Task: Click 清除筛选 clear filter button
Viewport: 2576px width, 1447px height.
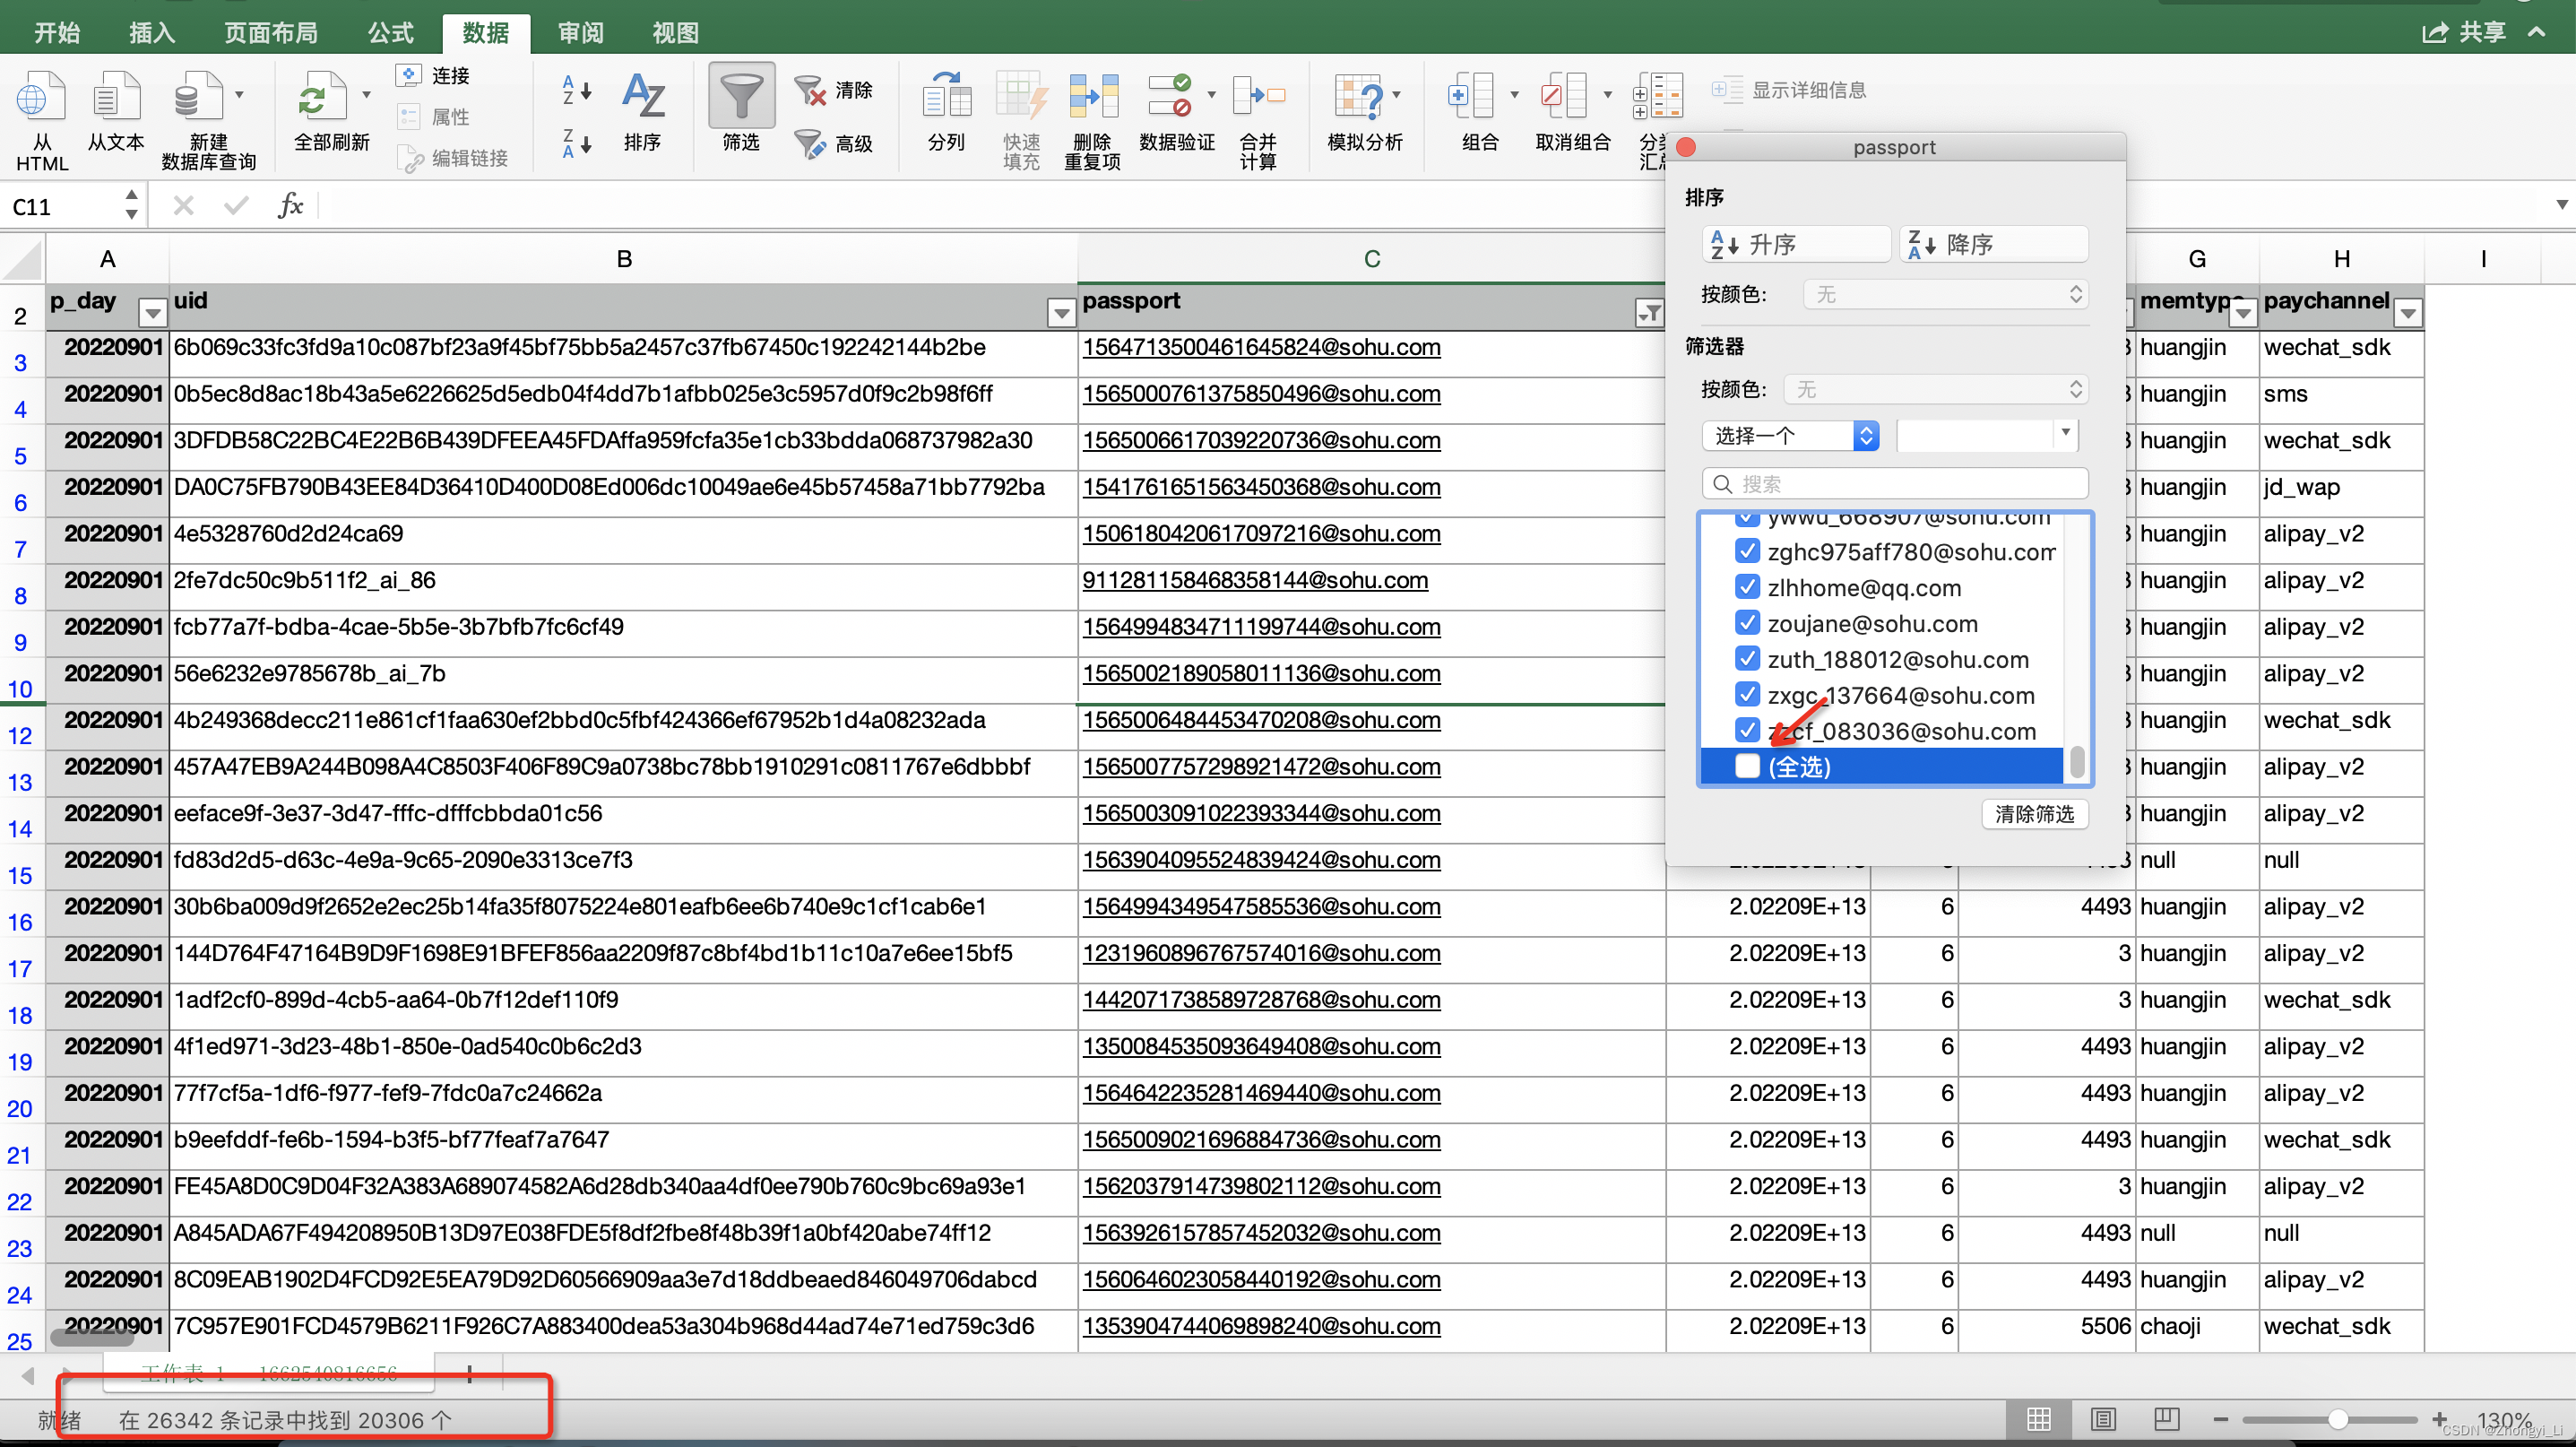Action: pos(2034,814)
